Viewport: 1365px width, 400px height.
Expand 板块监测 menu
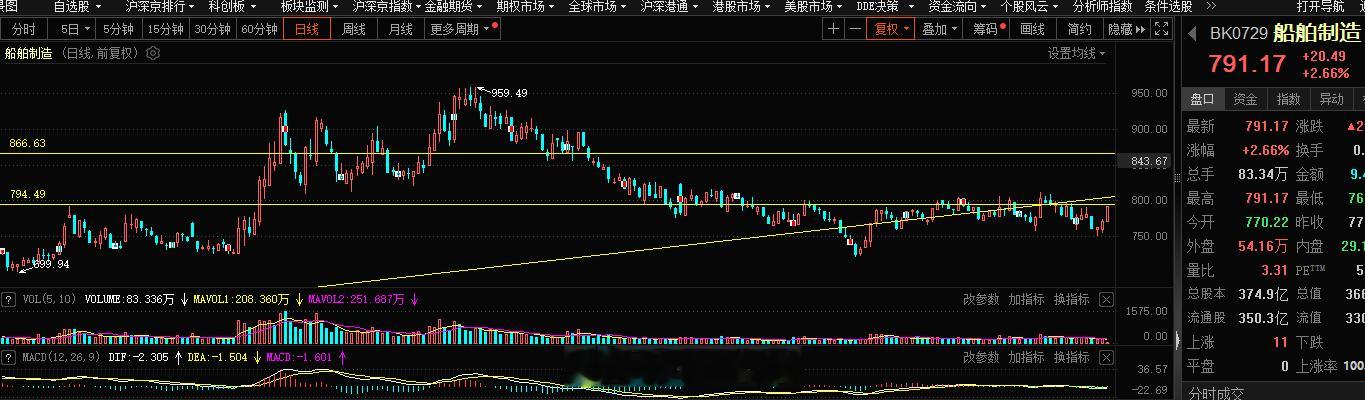coord(310,6)
